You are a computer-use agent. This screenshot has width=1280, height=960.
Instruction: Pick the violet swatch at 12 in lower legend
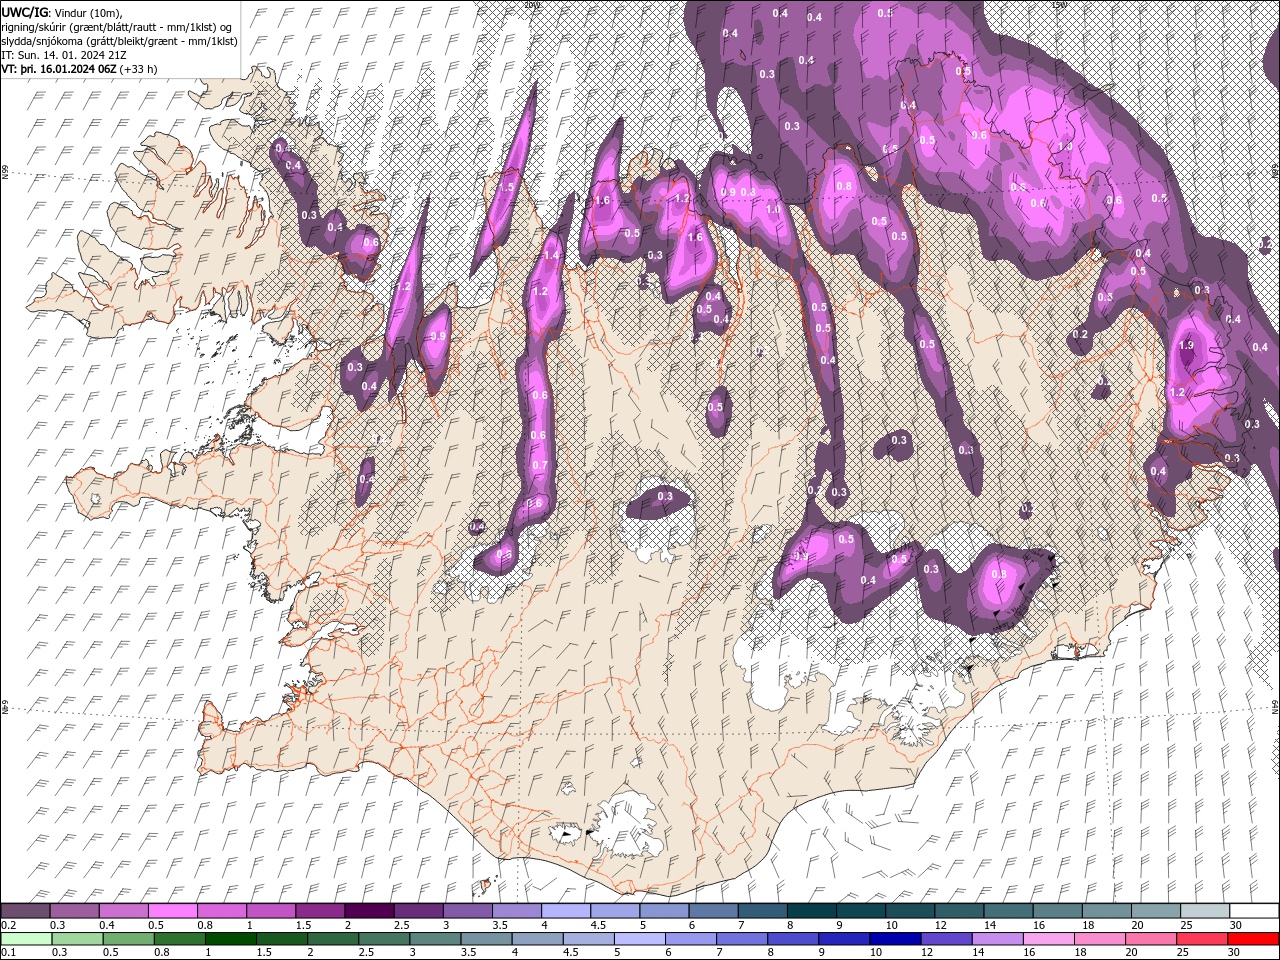[x=945, y=939]
